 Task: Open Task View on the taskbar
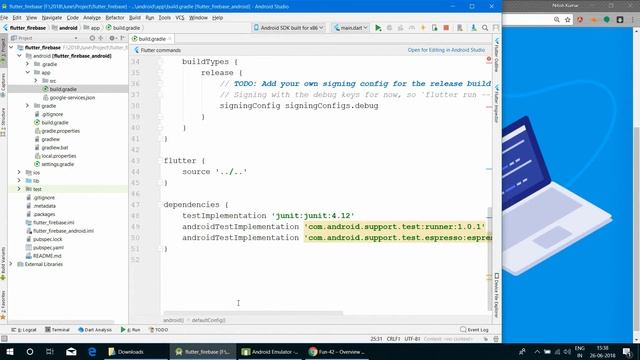[x=50, y=351]
